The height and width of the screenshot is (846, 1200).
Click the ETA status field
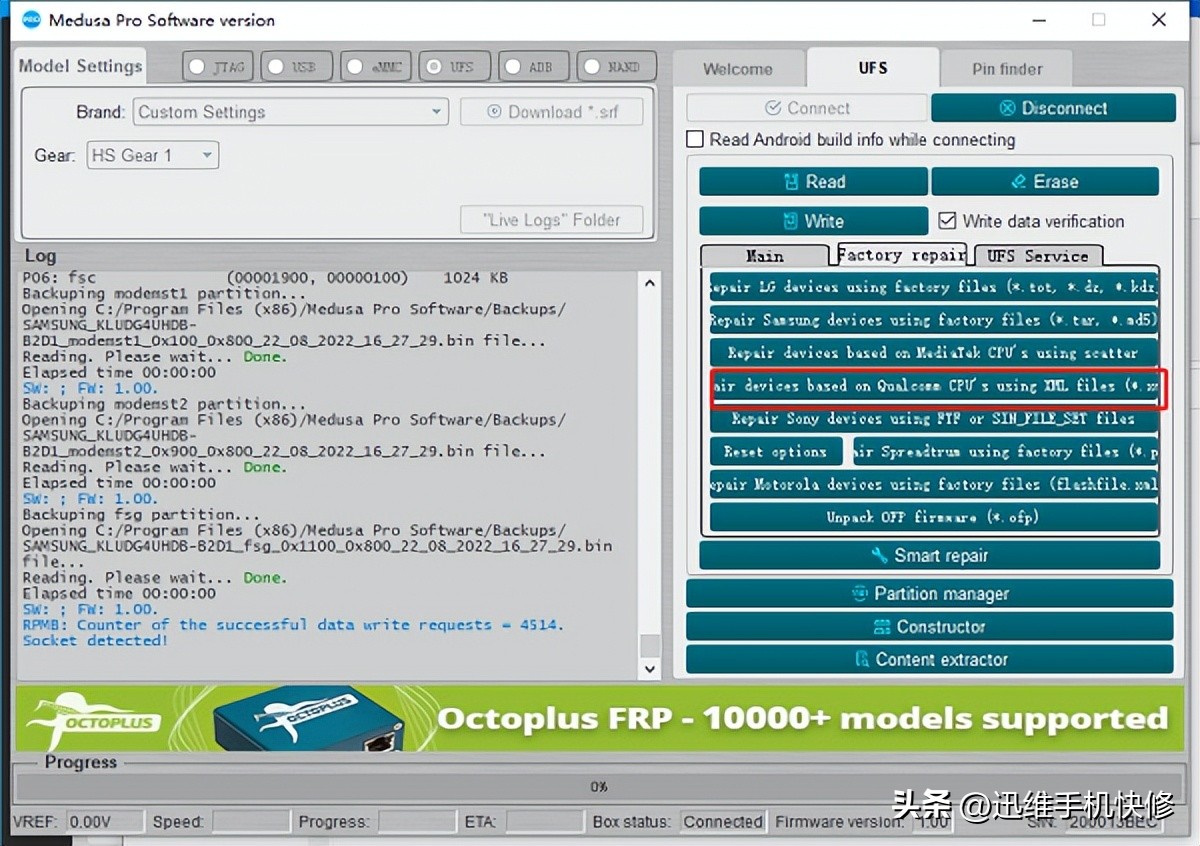(544, 822)
